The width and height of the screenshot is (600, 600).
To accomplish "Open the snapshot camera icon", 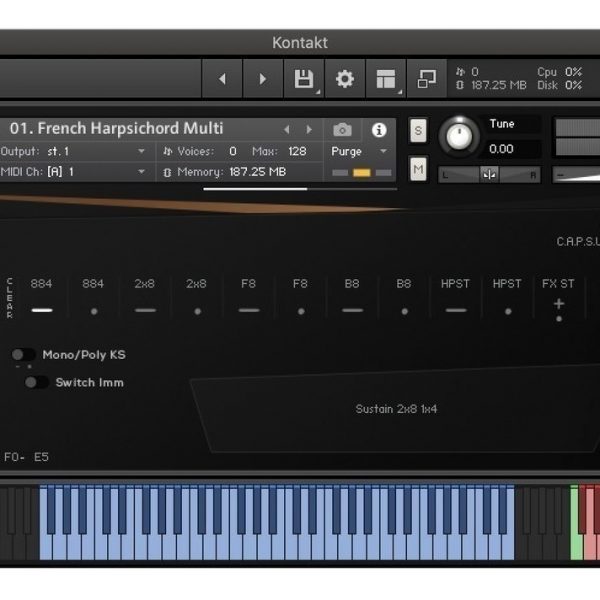I will tap(342, 130).
